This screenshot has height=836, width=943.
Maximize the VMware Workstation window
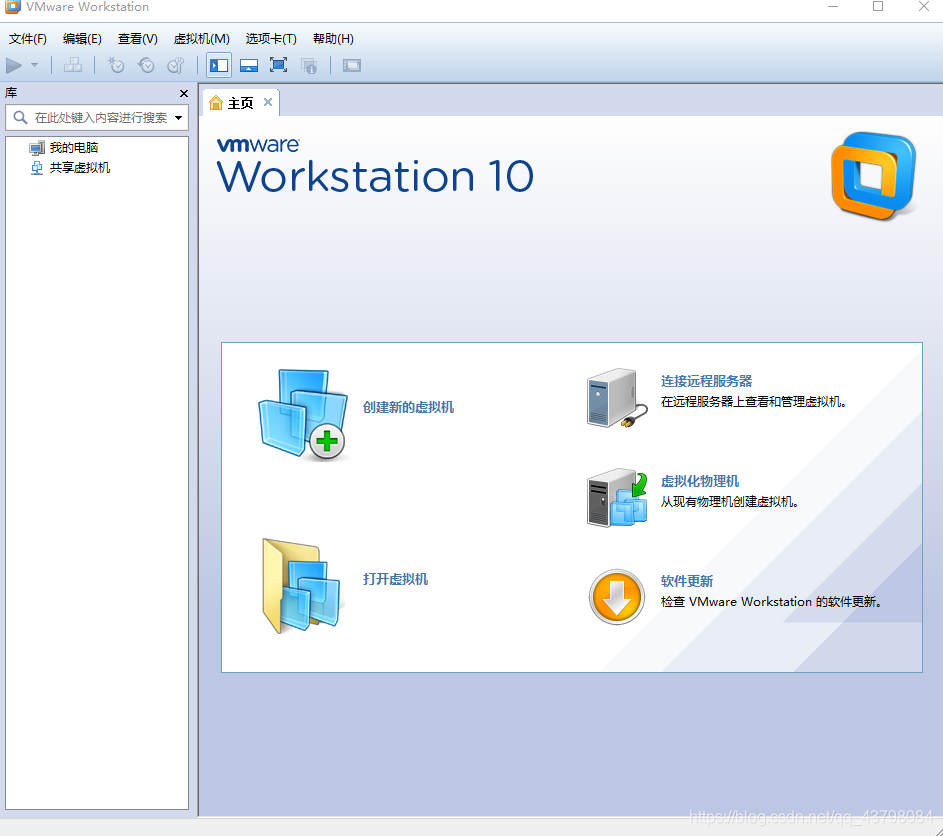coord(878,7)
